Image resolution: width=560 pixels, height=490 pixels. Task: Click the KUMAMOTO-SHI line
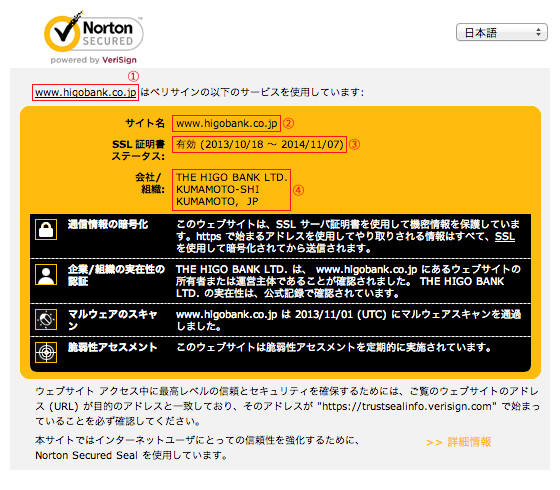tap(218, 189)
